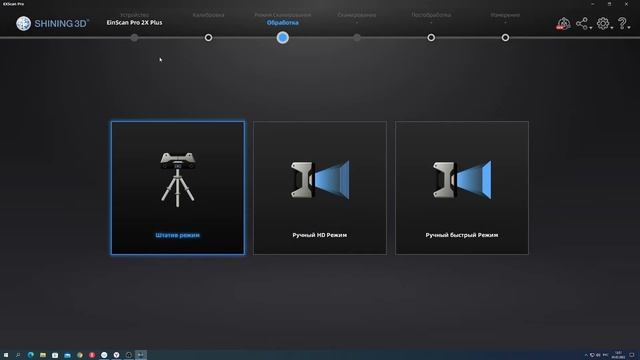The height and width of the screenshot is (360, 640).
Task: Open the cloud upload icon with red badge
Action: click(x=563, y=24)
